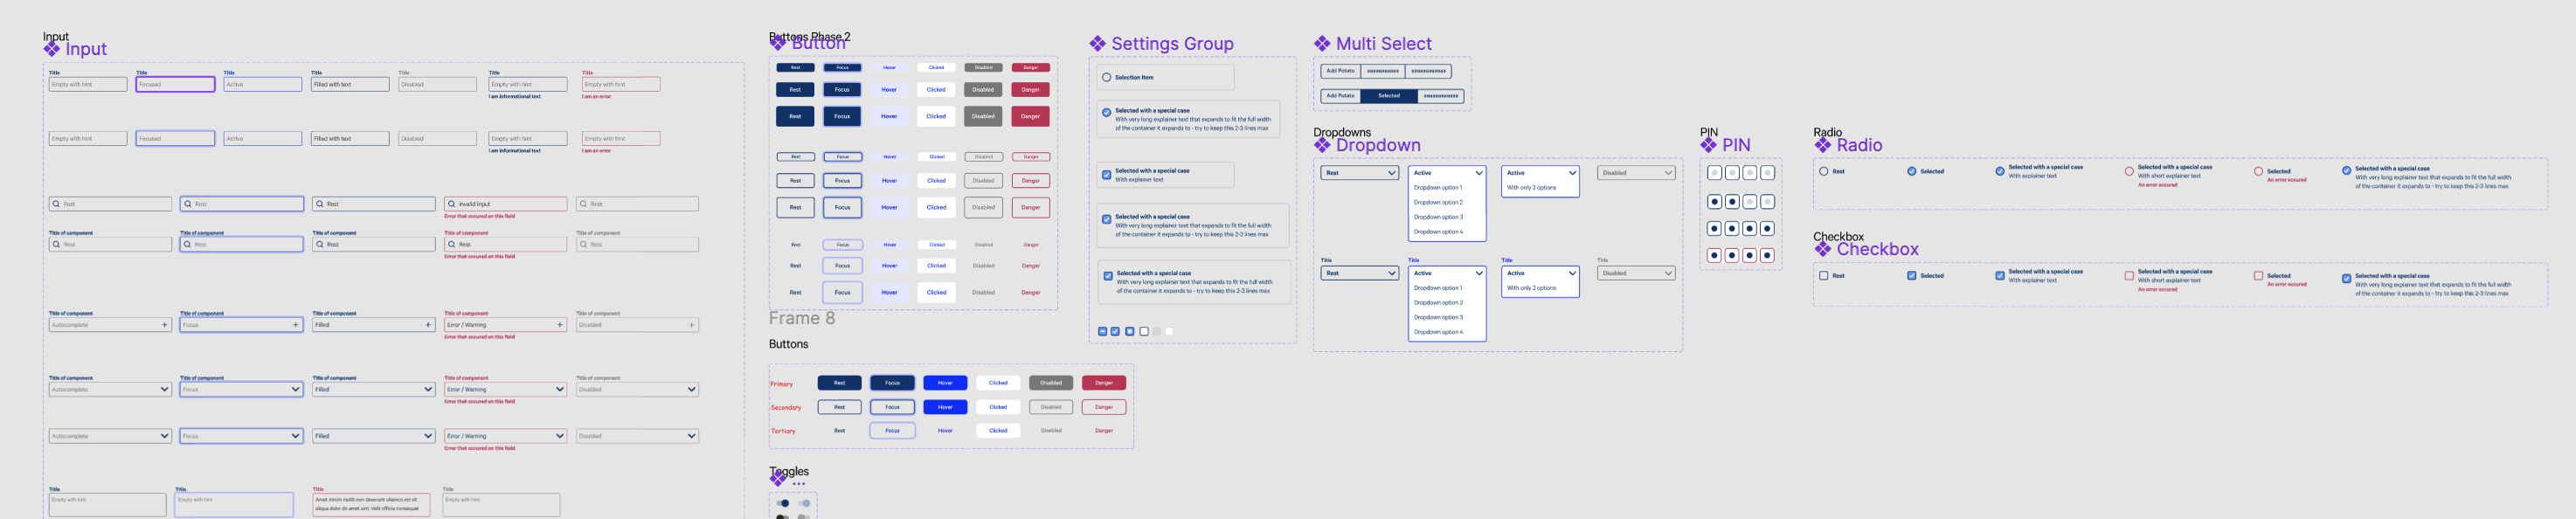Click the Tertiary Hover button in Frame 8
Image resolution: width=2576 pixels, height=519 pixels.
tap(945, 431)
